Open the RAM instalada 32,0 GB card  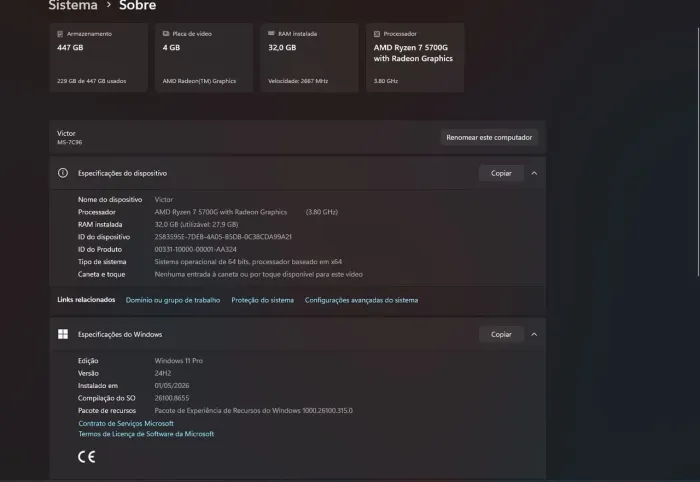(x=309, y=58)
